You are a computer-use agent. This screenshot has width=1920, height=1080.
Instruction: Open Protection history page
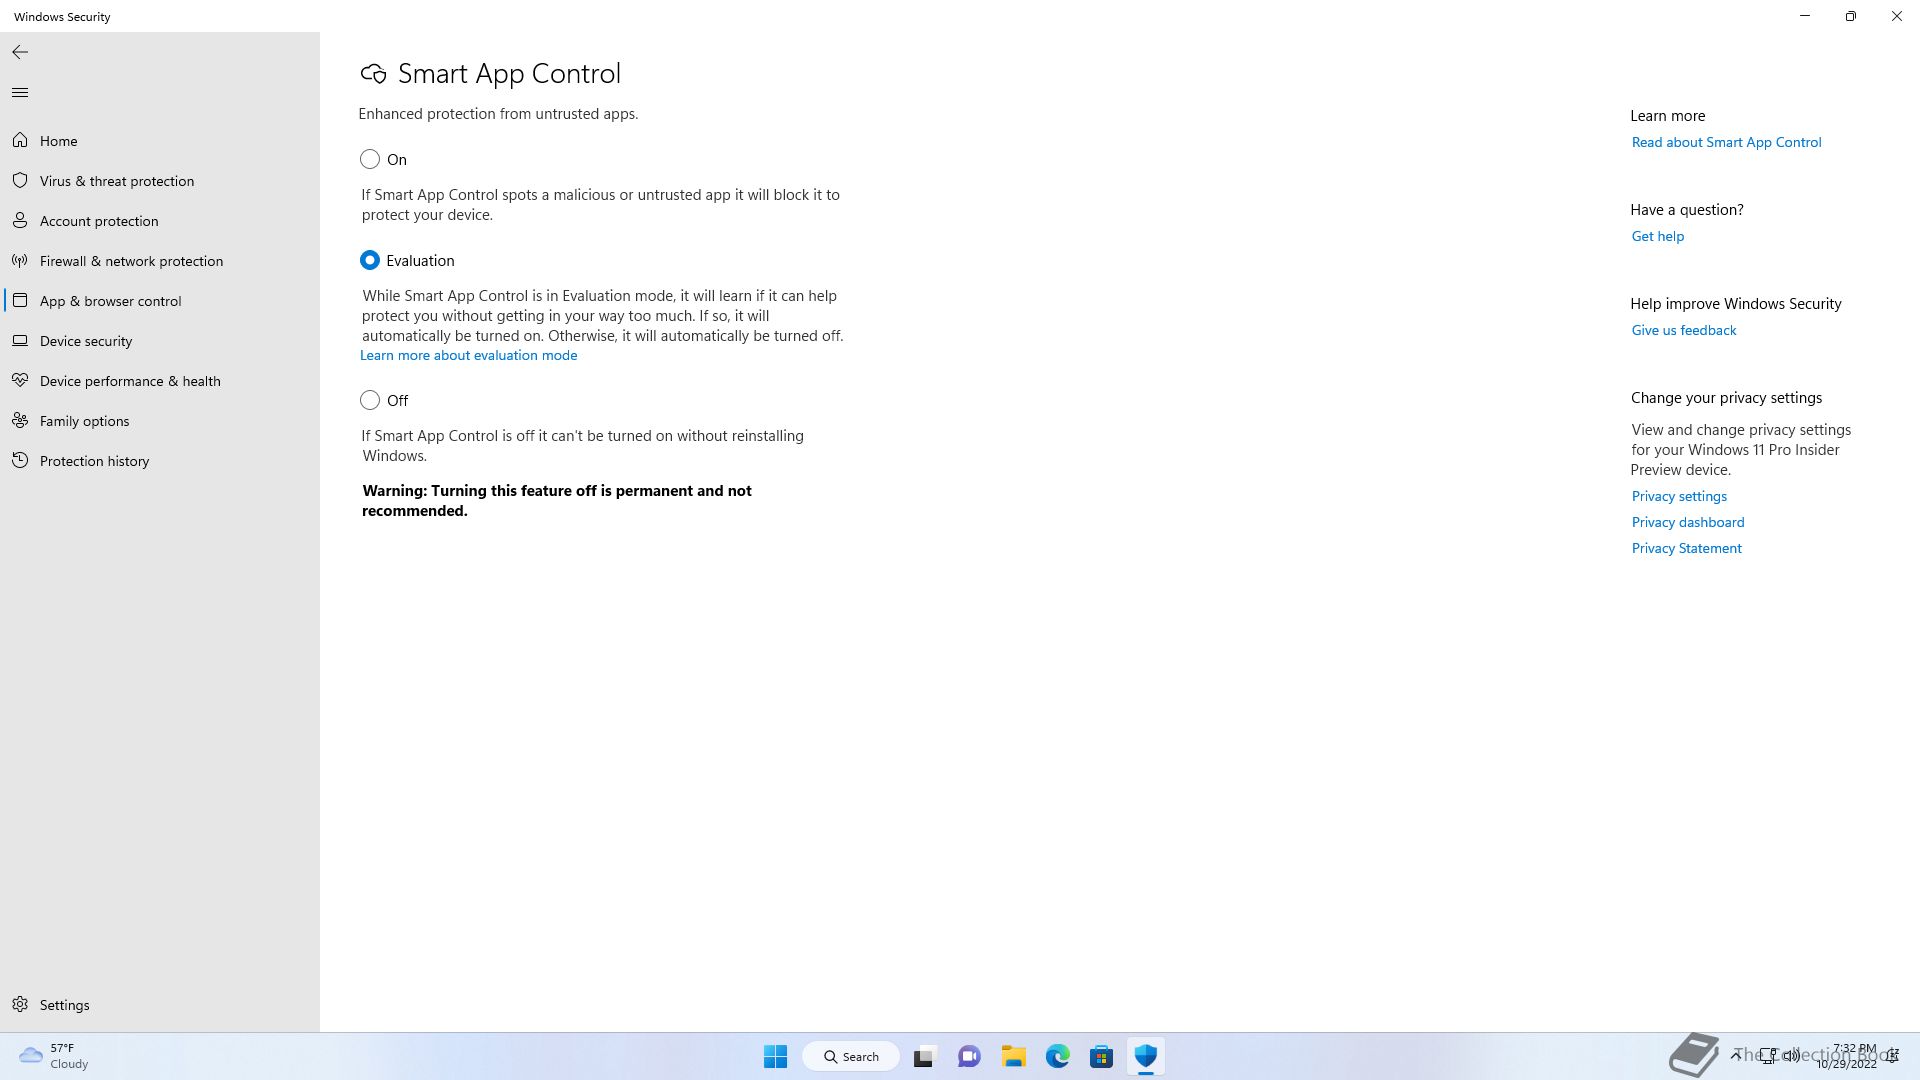160,461
